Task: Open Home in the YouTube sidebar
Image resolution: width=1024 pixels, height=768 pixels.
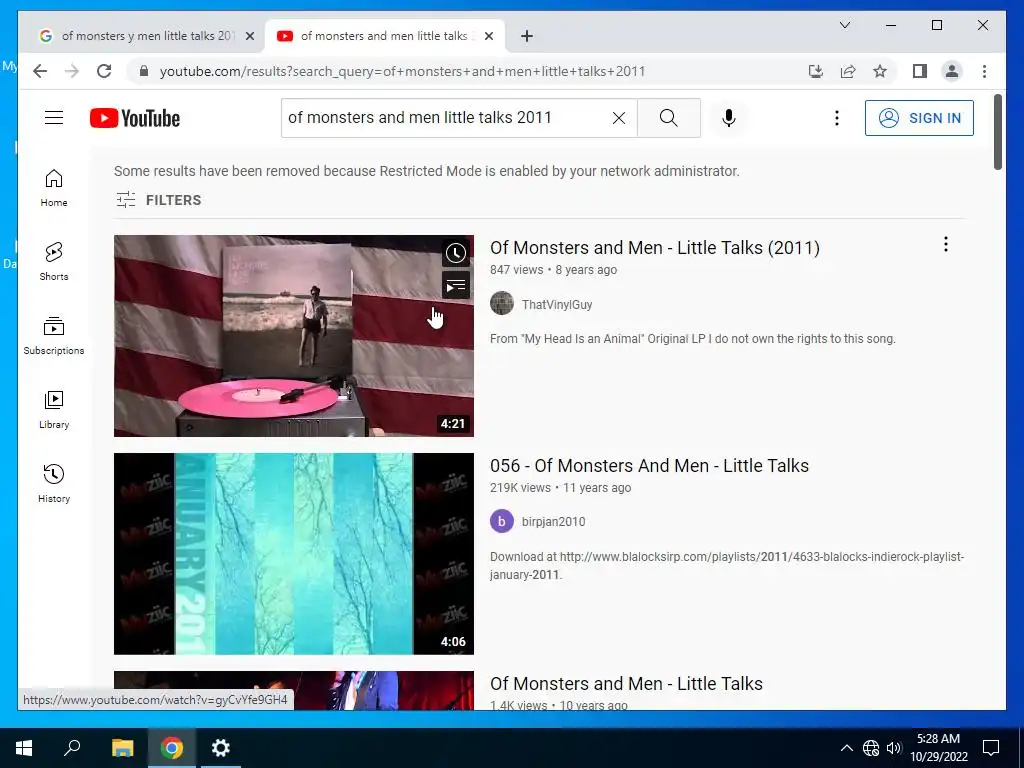Action: [x=54, y=188]
